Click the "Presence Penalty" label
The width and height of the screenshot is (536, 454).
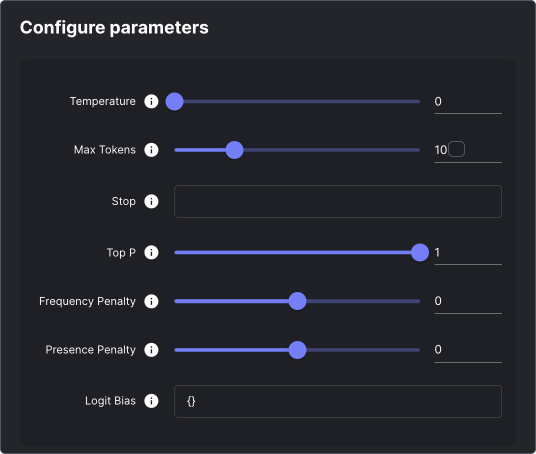point(91,350)
